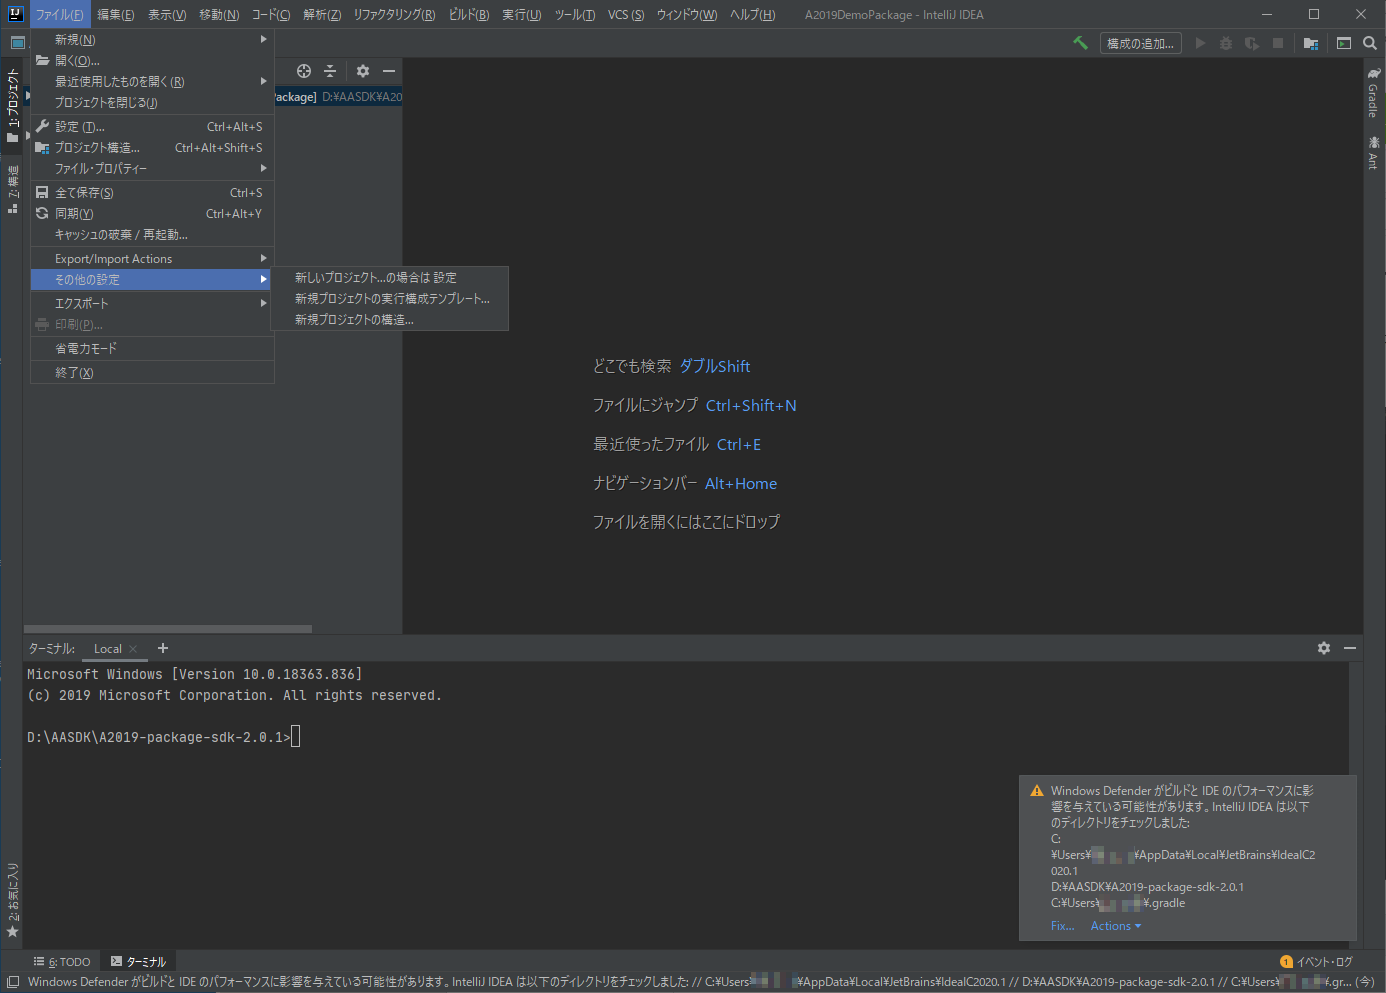
Task: Choose 新規プロジェクトの実行構成テンプレート... item
Action: 389,298
